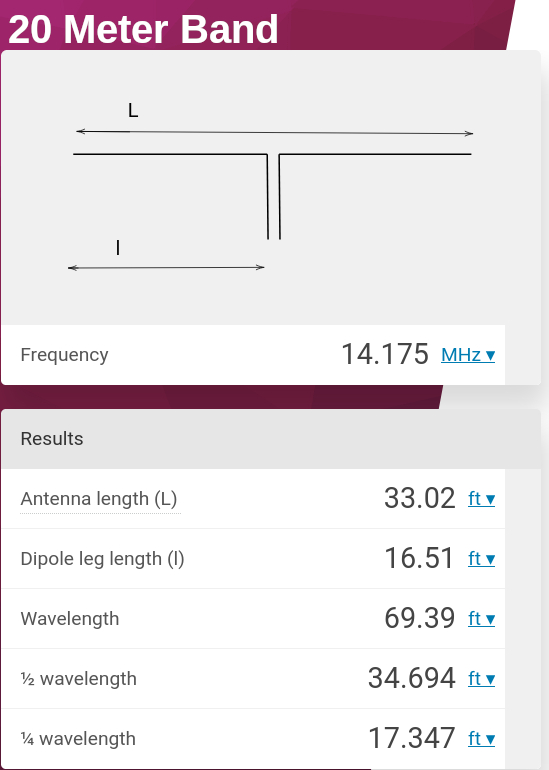Open ¼ wavelength ft unit dropdown
This screenshot has height=770, width=549.
pyautogui.click(x=481, y=738)
